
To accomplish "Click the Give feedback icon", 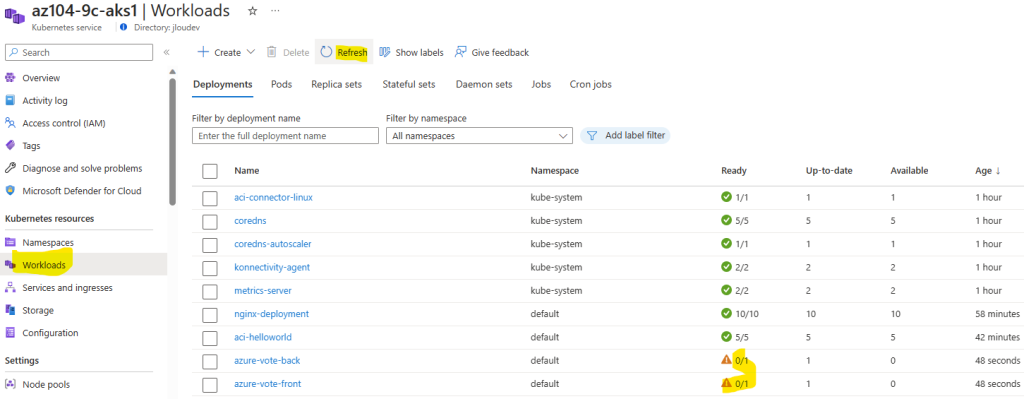I will pos(461,52).
